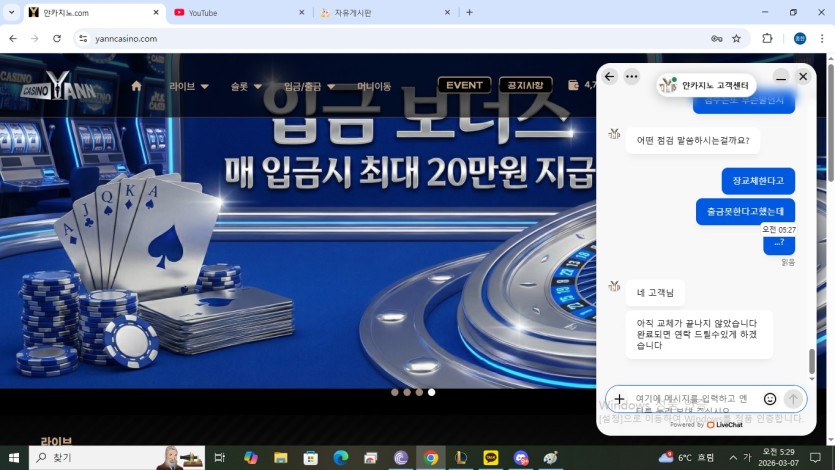The width and height of the screenshot is (835, 470).
Task: Click the '아직 교체가 끝나지 않았습니다' message
Action: coord(699,334)
